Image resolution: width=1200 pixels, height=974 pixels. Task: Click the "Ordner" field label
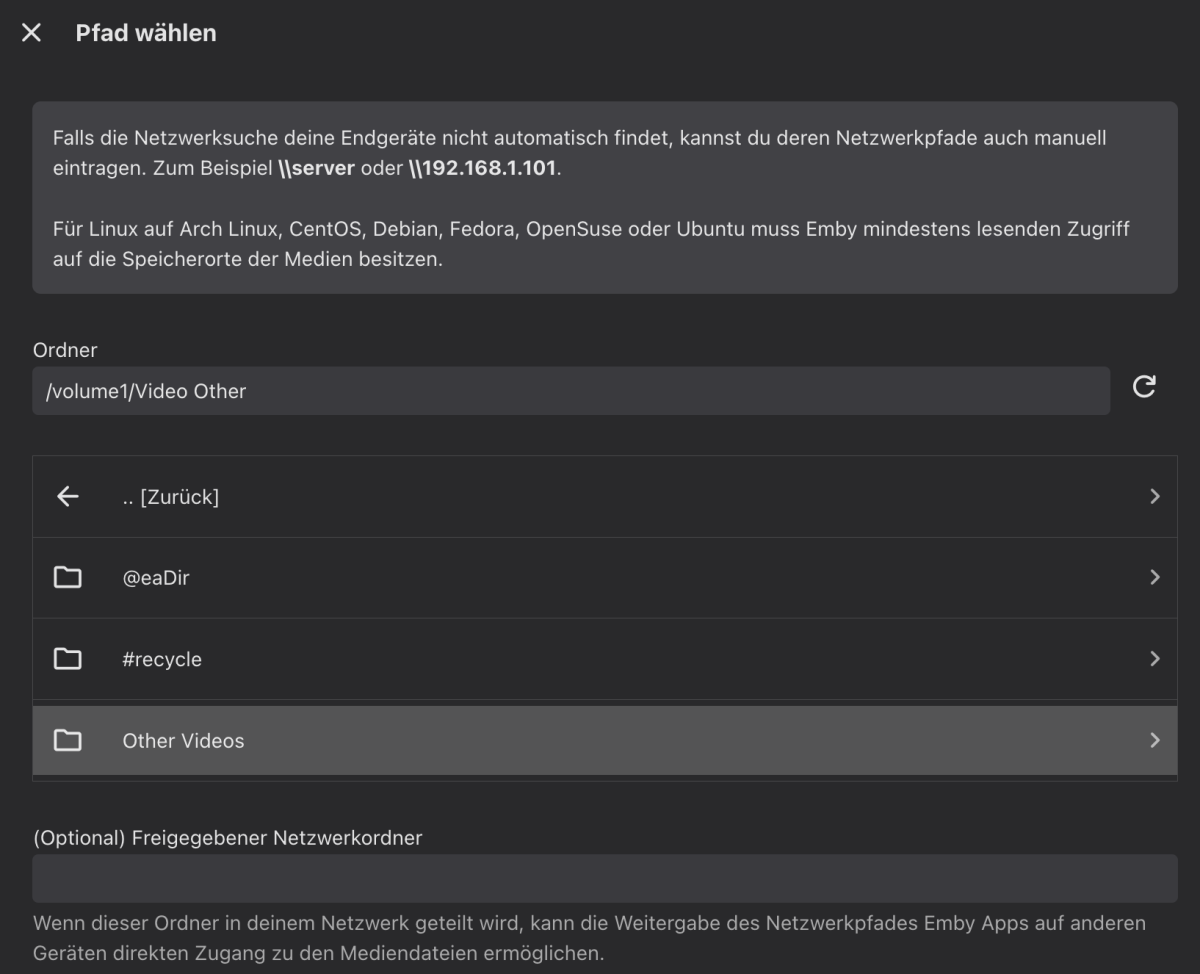65,350
